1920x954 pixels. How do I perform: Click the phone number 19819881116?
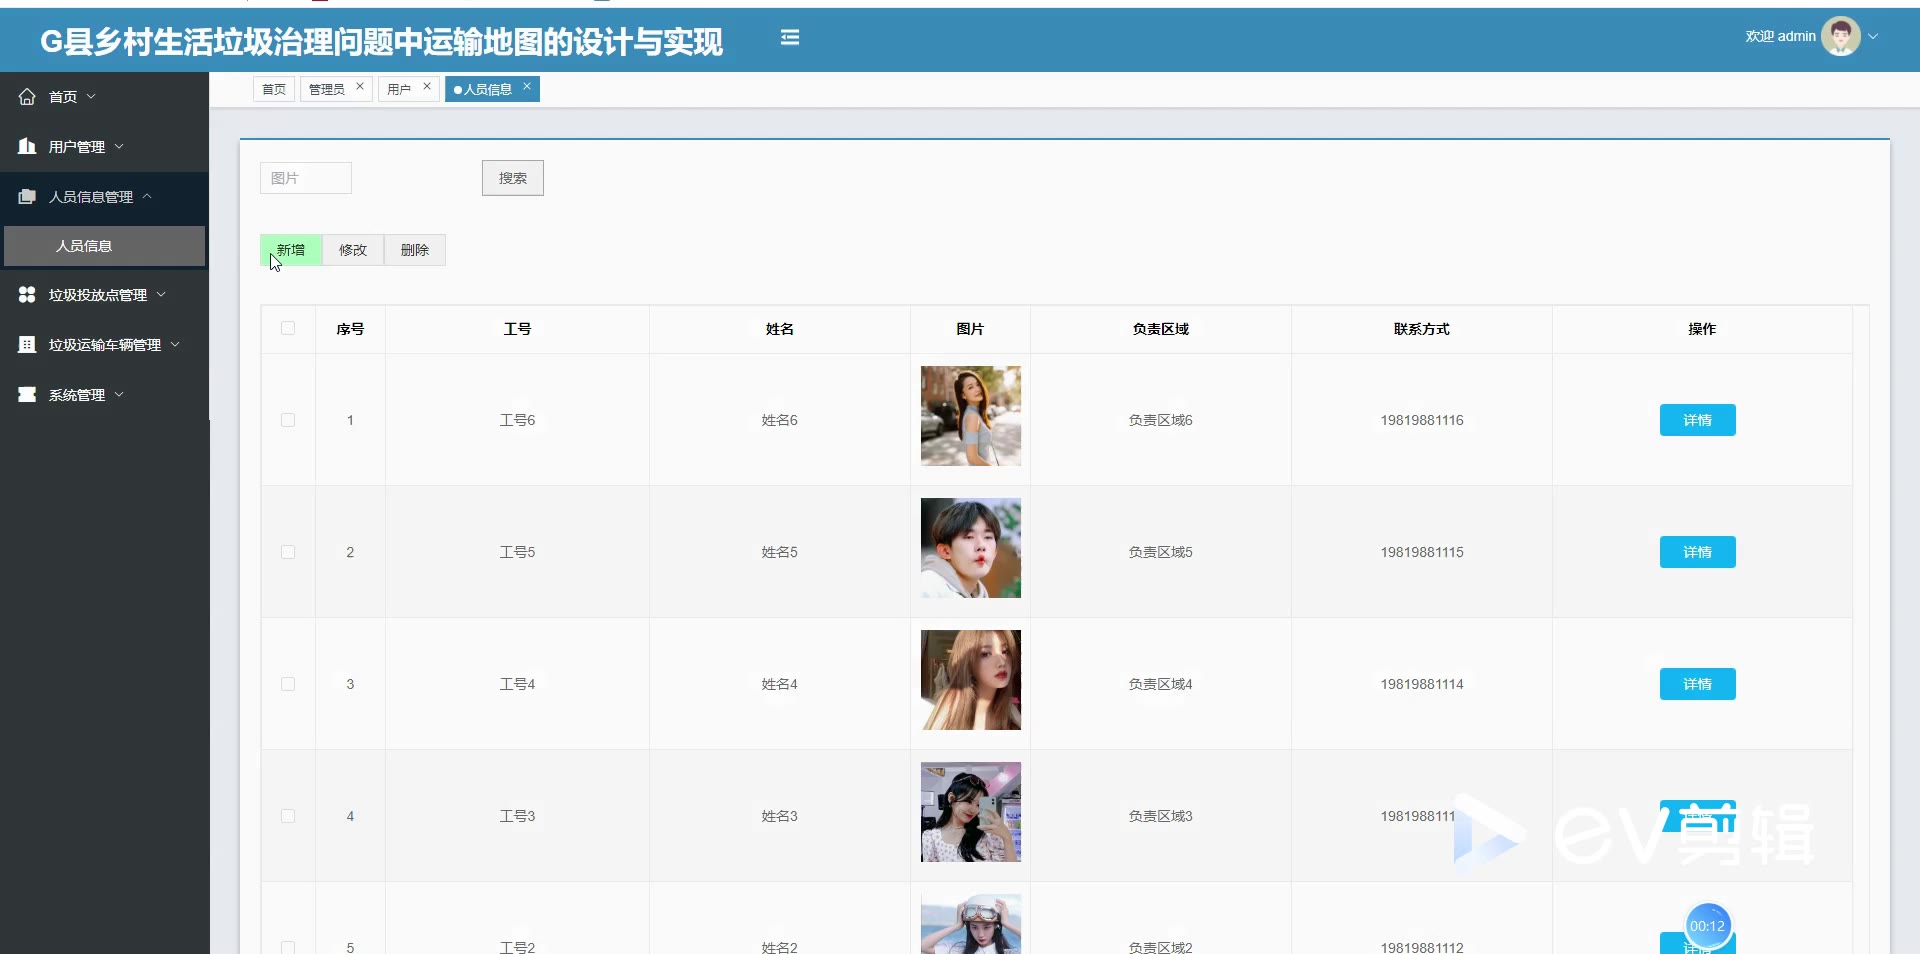(1422, 420)
